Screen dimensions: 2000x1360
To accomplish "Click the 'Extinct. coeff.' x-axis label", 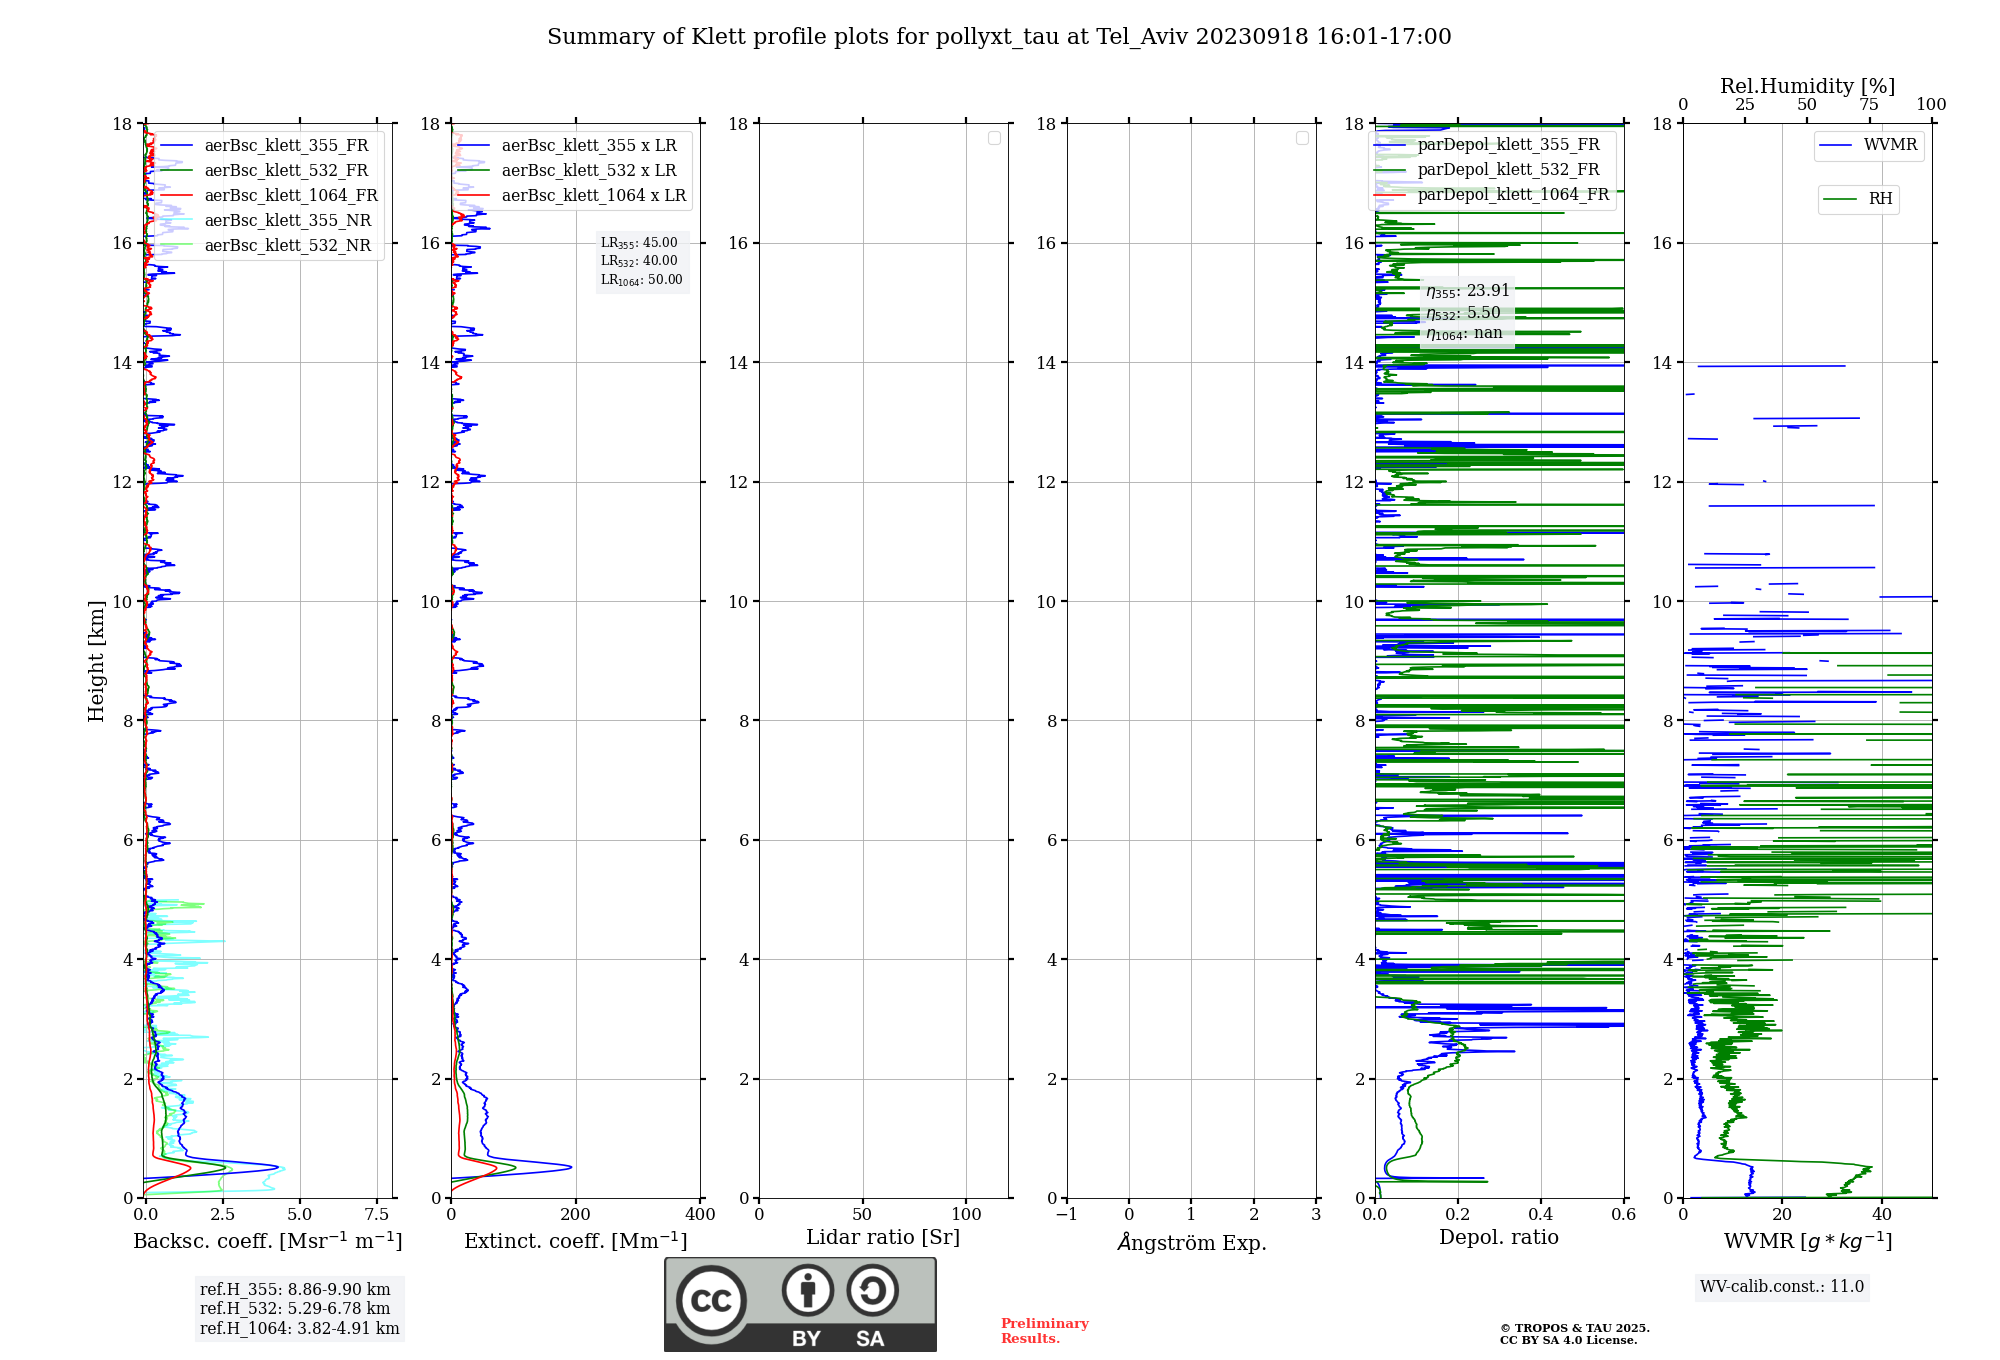I will coord(576,1241).
